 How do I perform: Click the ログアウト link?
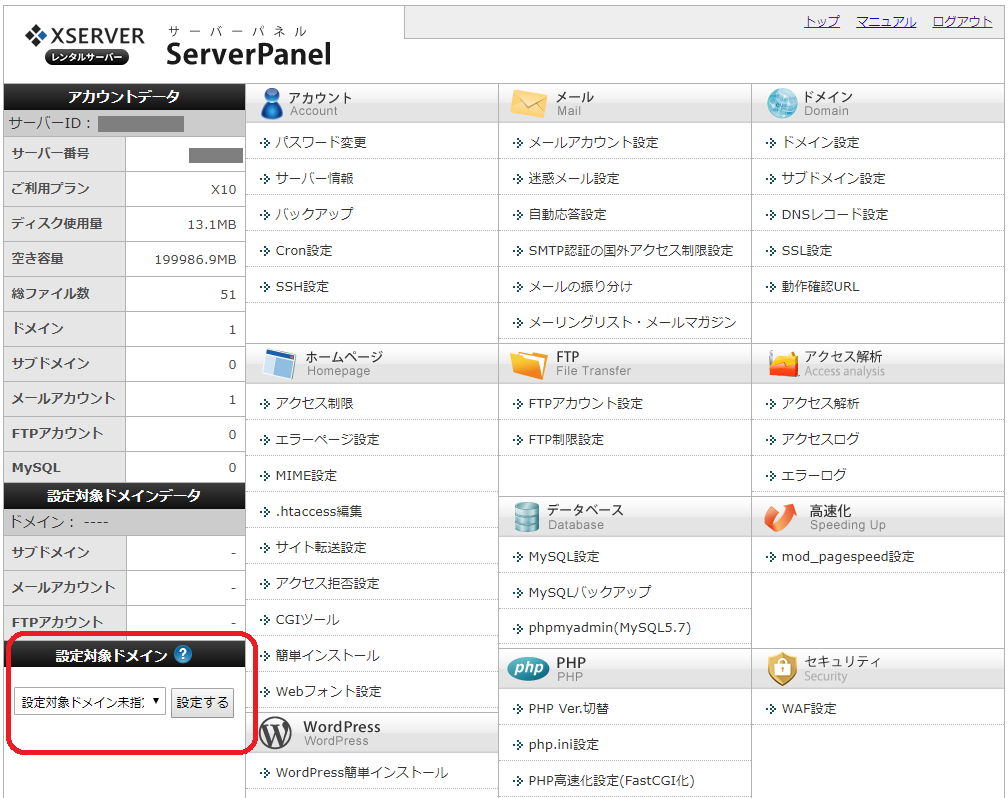[962, 21]
